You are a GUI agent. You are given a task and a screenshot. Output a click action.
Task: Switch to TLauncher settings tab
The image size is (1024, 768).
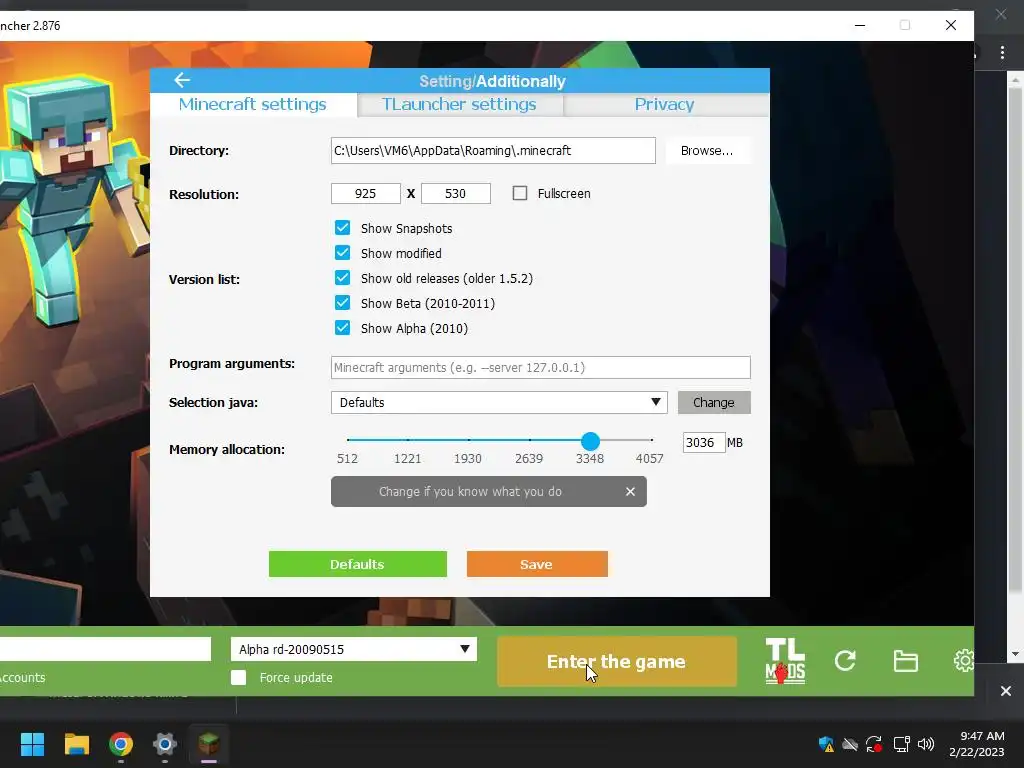459,104
